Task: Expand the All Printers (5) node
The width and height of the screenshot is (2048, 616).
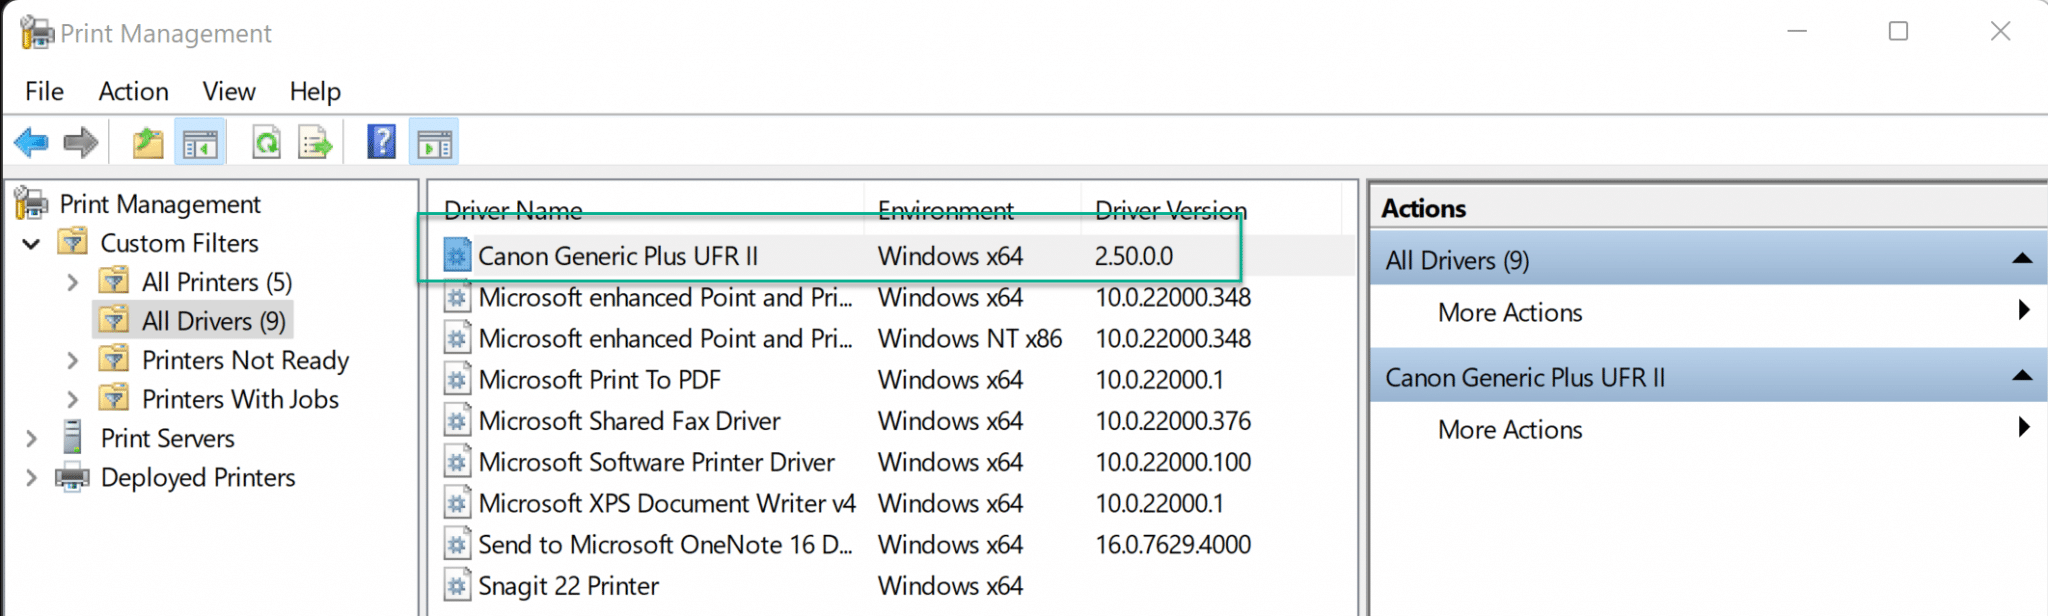Action: click(x=72, y=282)
